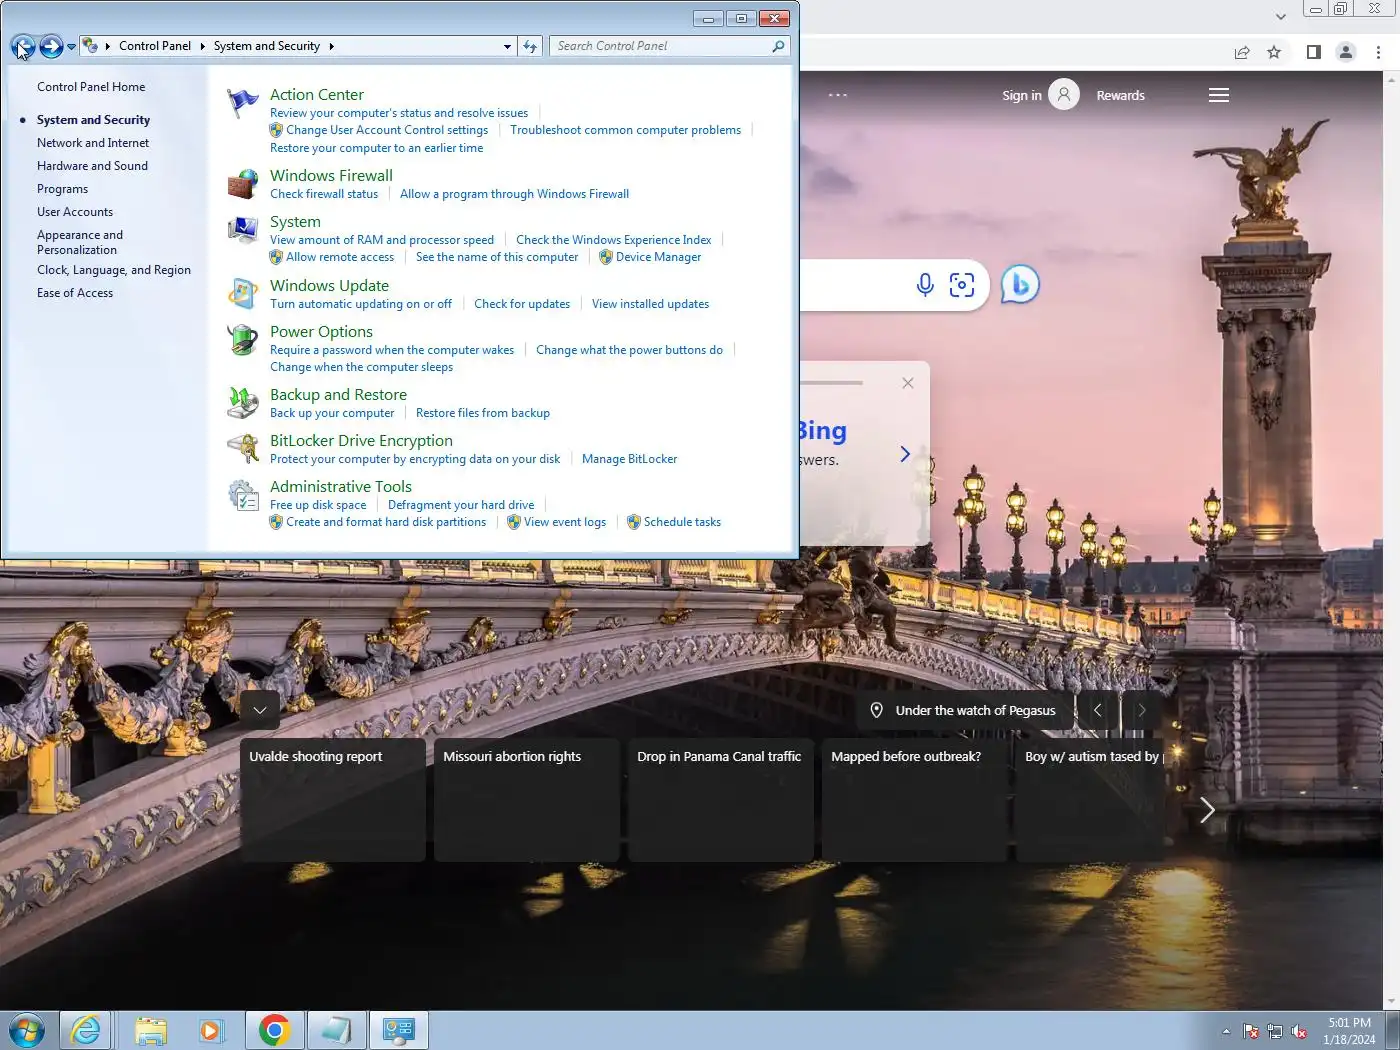Viewport: 1400px width, 1050px height.
Task: Click the Windows Update icon
Action: (243, 294)
